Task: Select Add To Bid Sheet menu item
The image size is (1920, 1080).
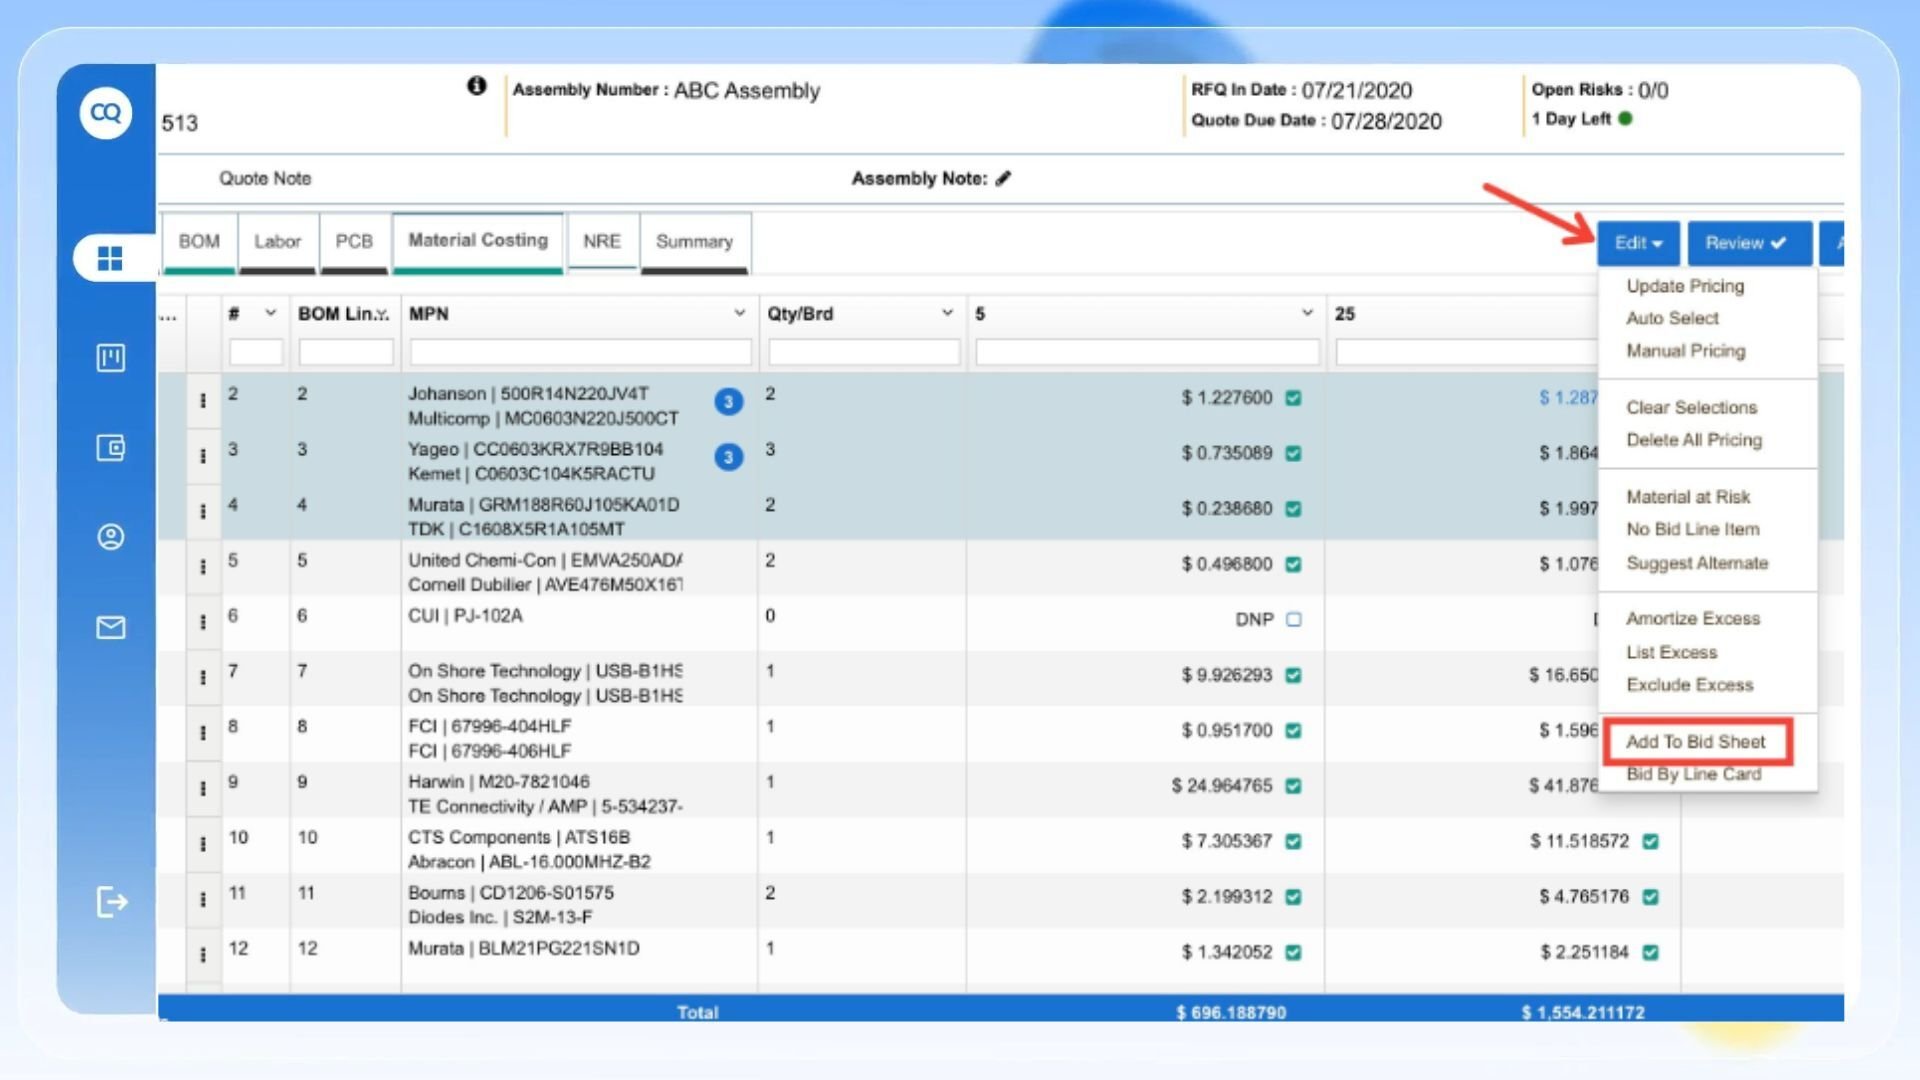Action: click(1695, 741)
